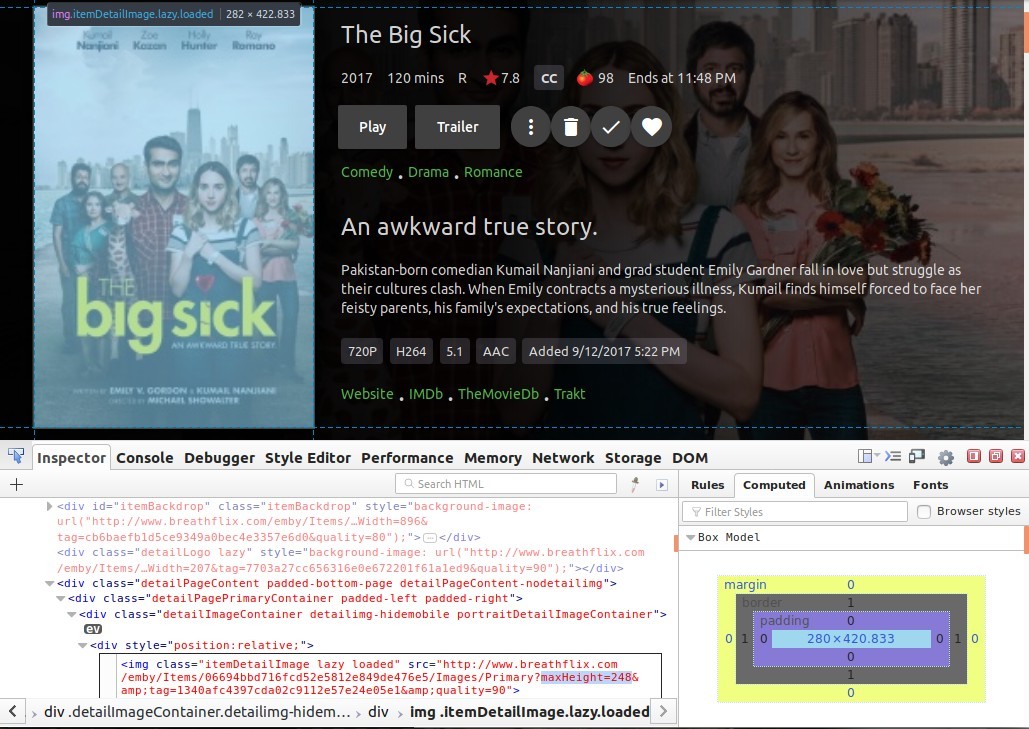The image size is (1029, 729).
Task: Open the three-dot more options button
Action: point(530,127)
